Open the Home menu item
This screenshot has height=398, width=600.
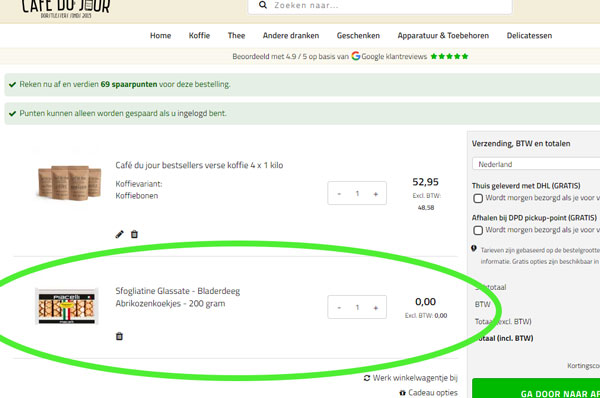160,36
